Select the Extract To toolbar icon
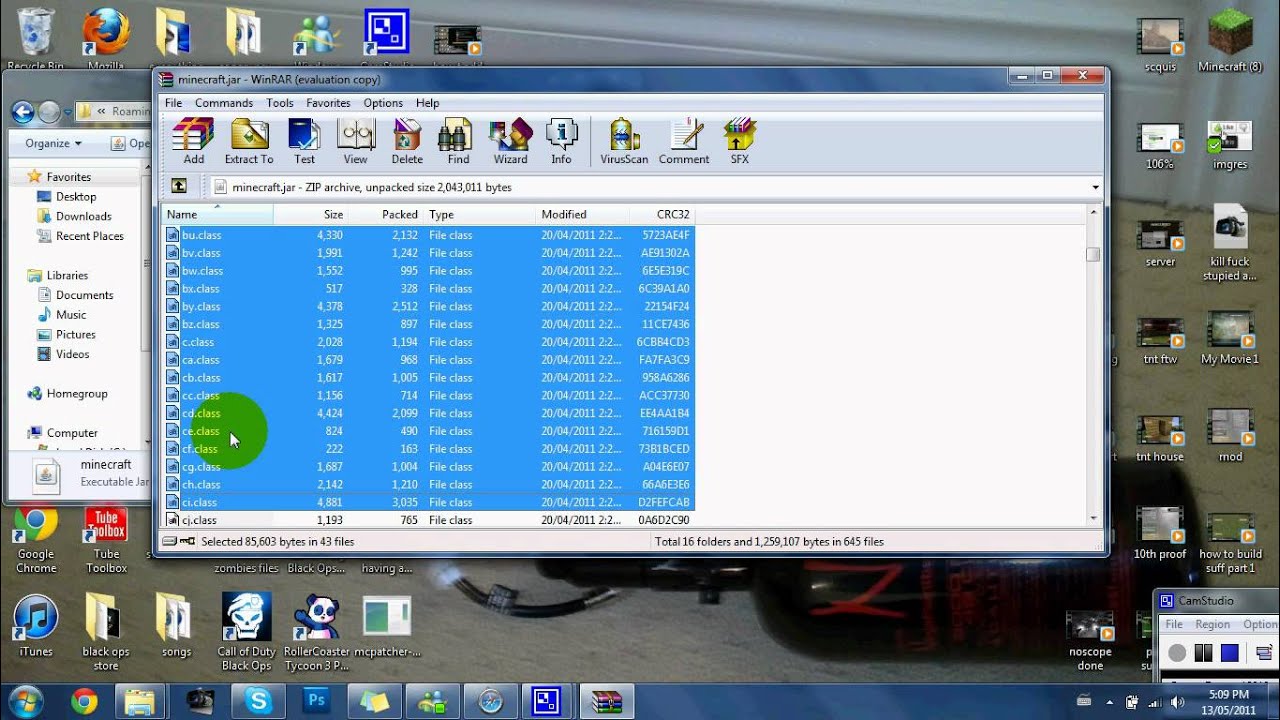This screenshot has width=1280, height=720. 249,141
